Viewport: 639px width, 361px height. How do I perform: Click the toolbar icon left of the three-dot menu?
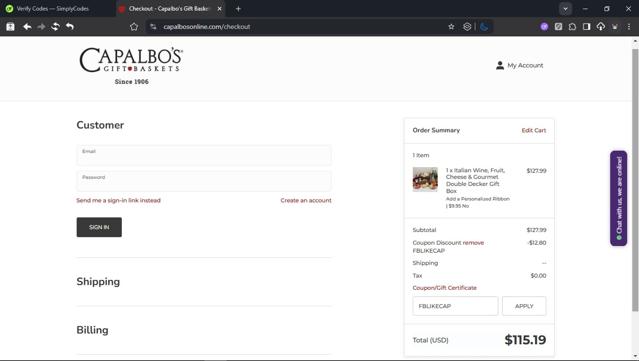click(615, 26)
